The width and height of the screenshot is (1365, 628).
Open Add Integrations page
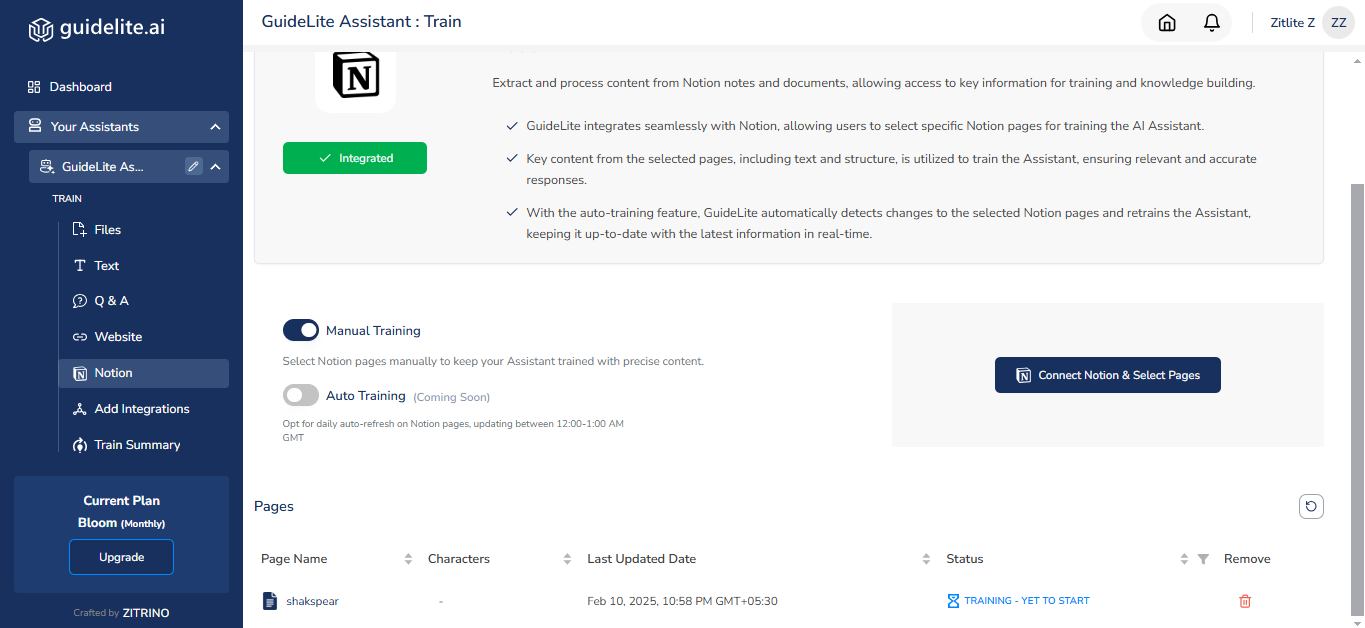tap(144, 409)
